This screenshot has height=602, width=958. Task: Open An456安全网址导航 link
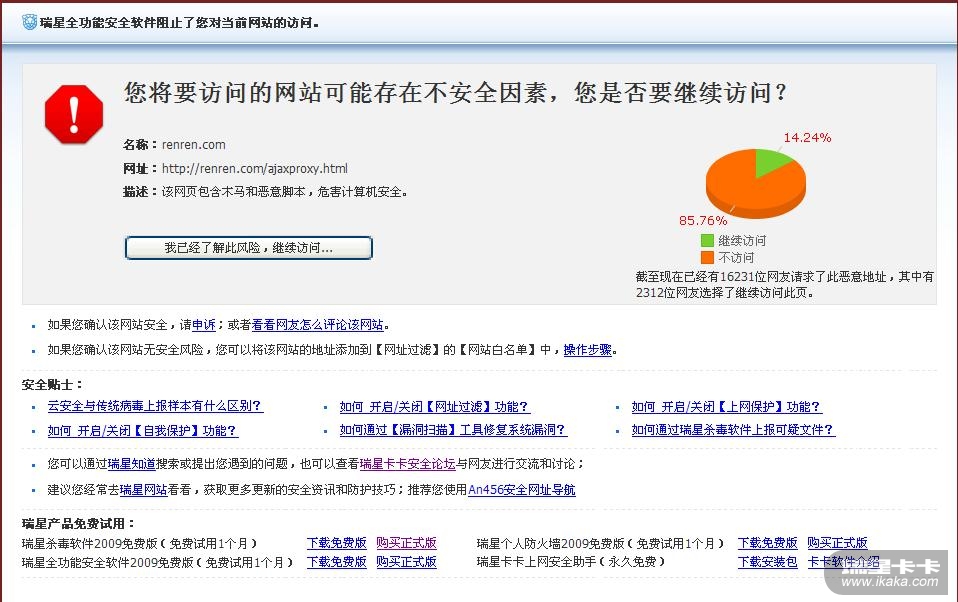point(522,490)
